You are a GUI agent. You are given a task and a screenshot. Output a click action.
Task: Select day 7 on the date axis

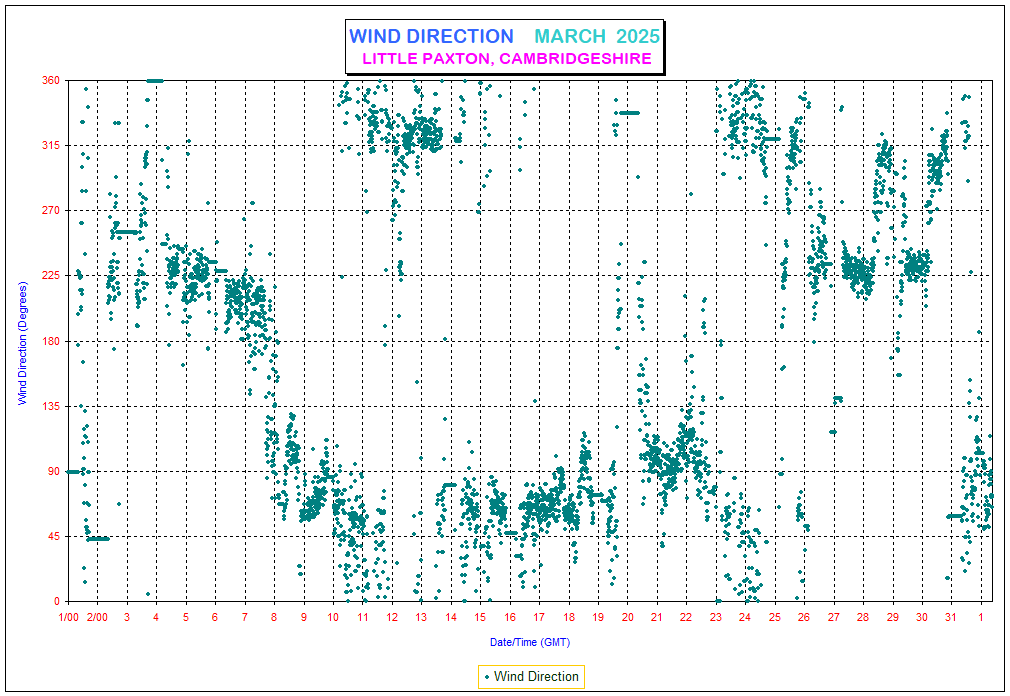click(245, 617)
